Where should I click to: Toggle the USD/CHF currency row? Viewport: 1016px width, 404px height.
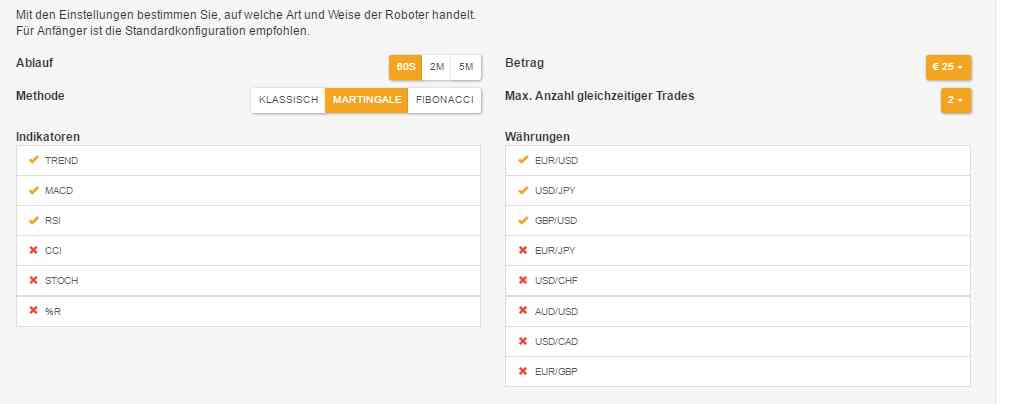[x=737, y=281]
